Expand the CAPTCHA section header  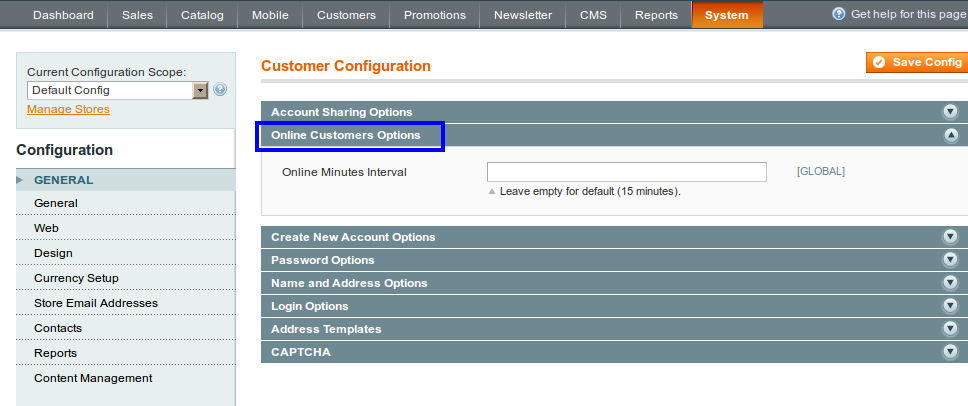coord(300,352)
